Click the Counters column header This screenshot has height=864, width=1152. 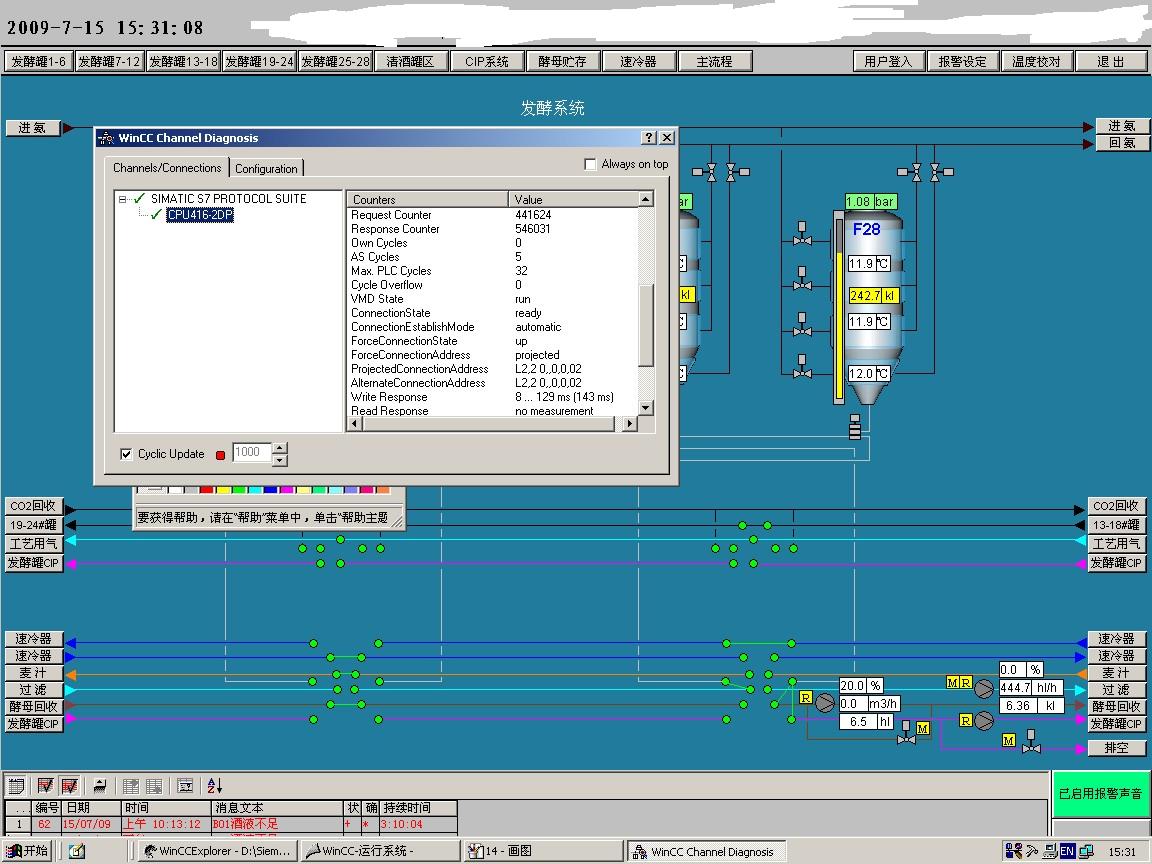click(x=427, y=199)
